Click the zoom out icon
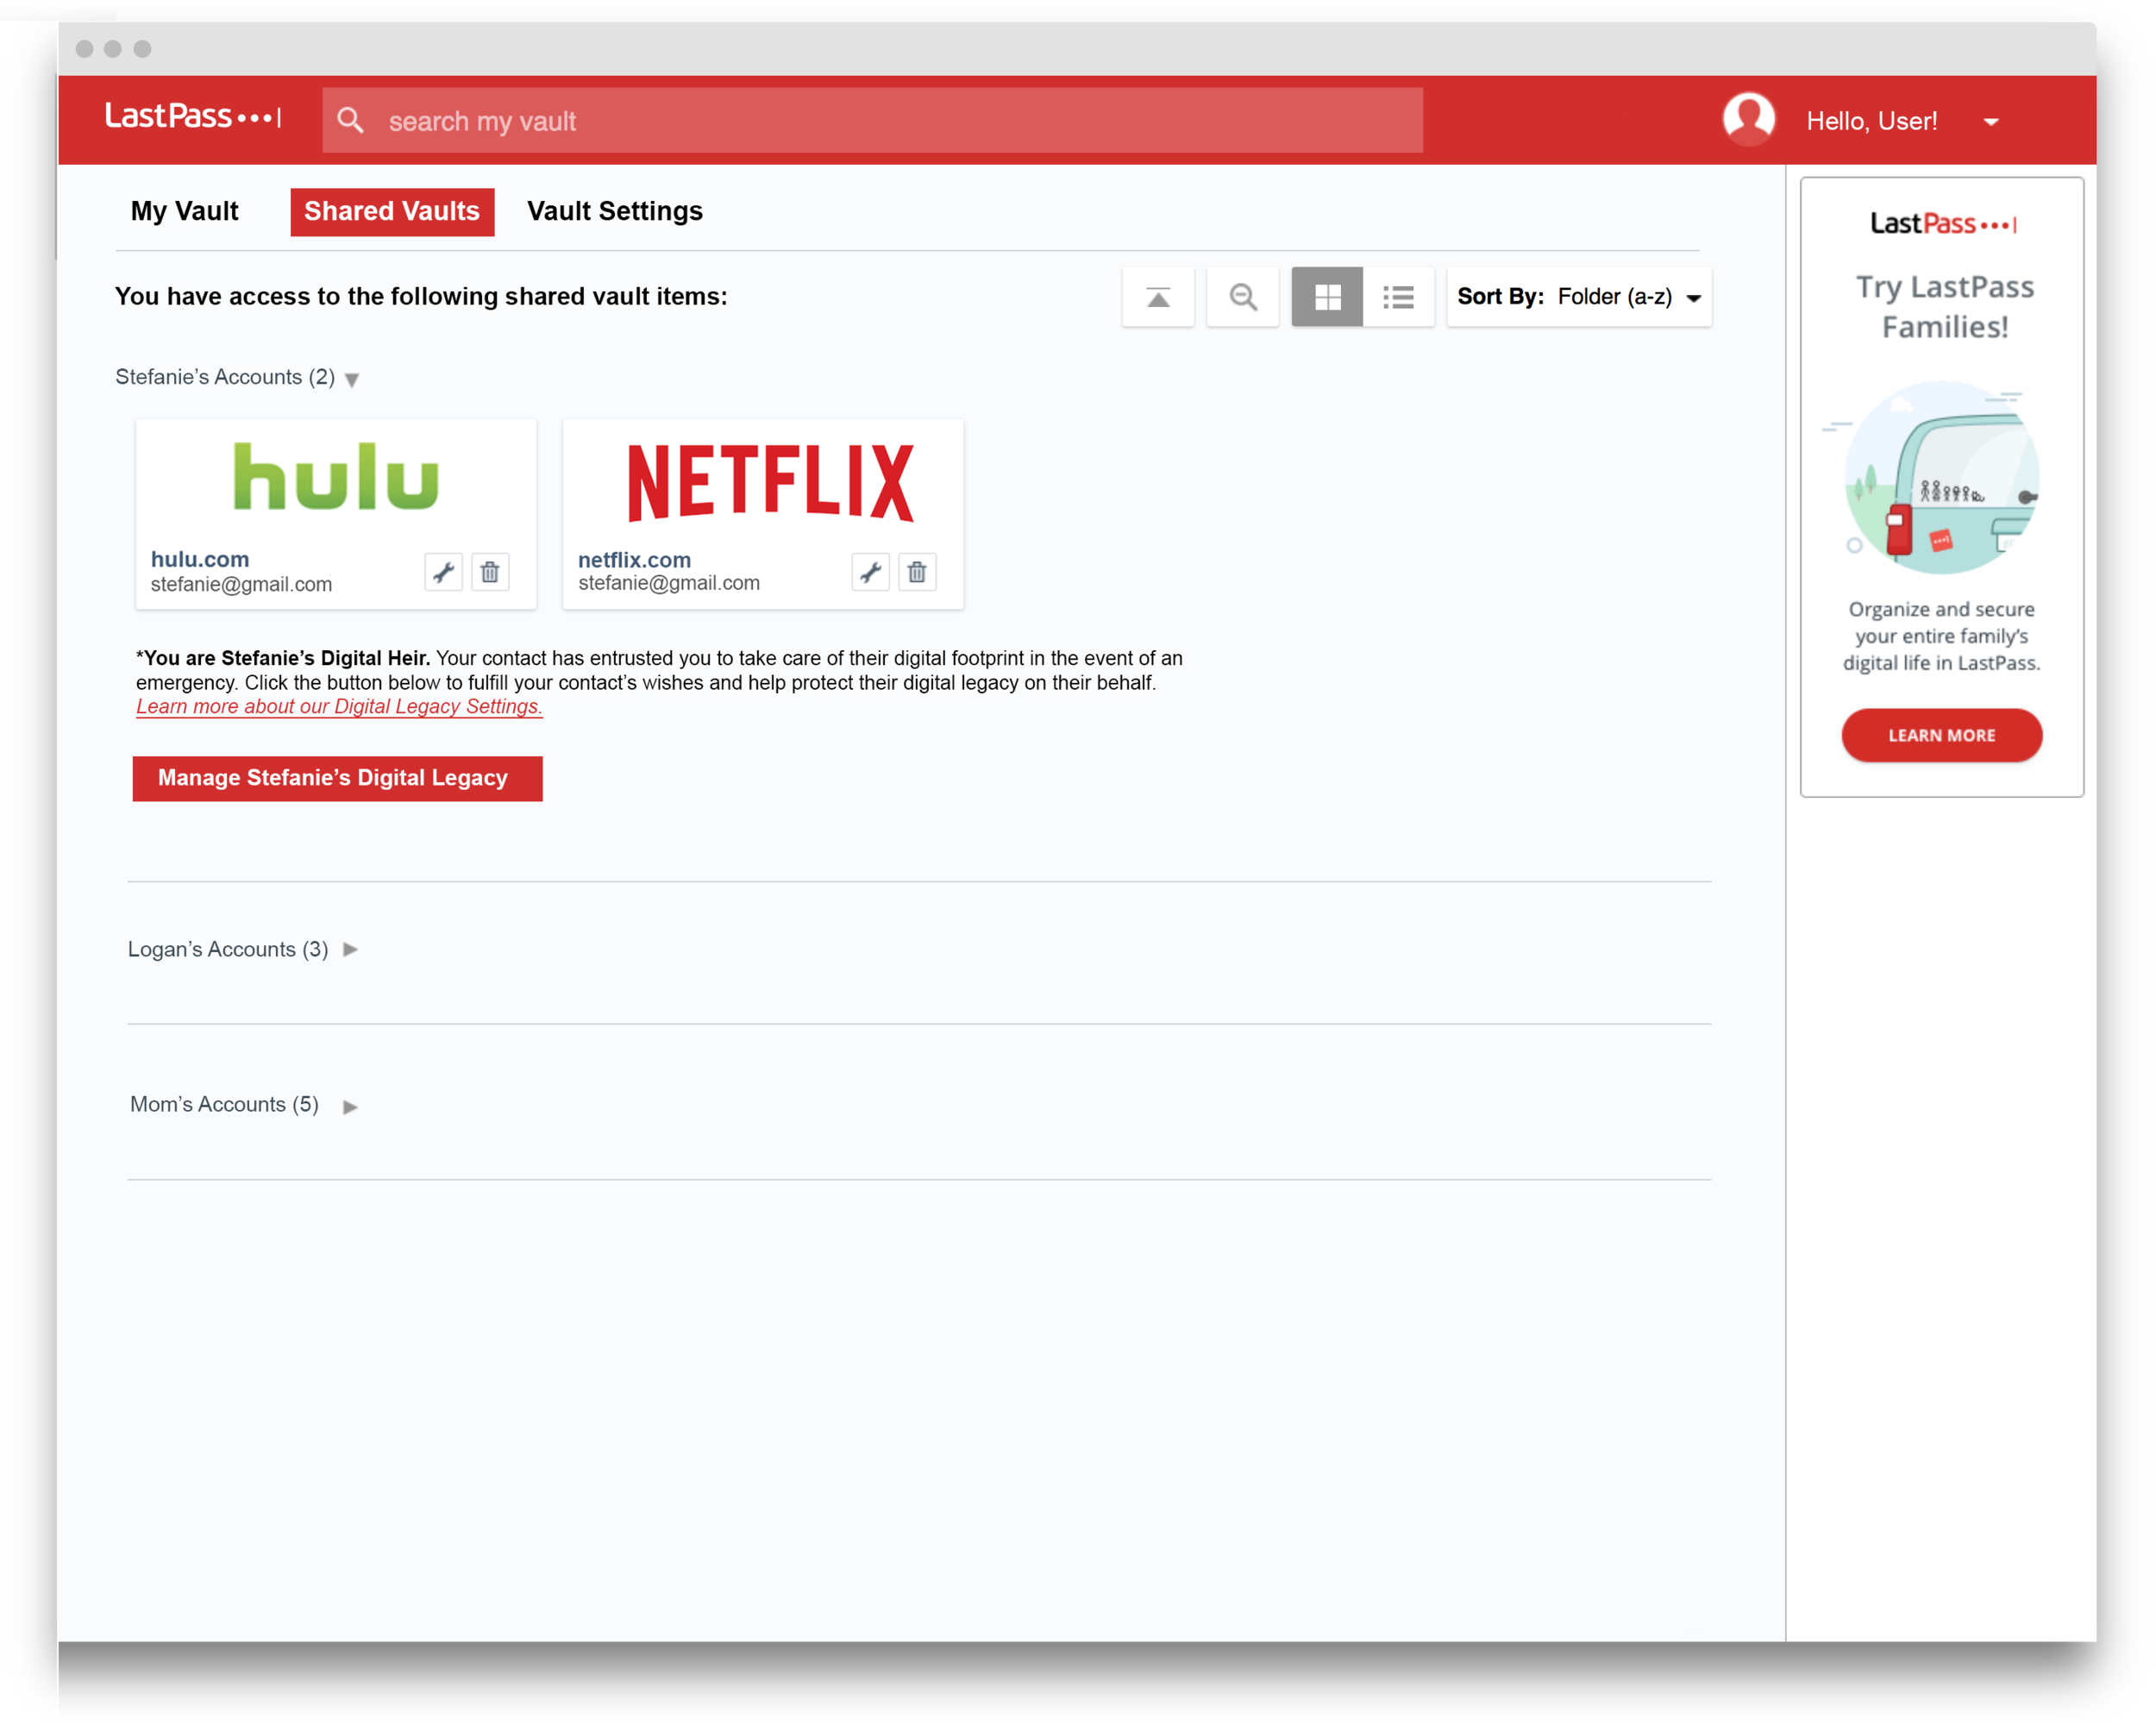Image resolution: width=2156 pixels, height=1724 pixels. [1242, 297]
